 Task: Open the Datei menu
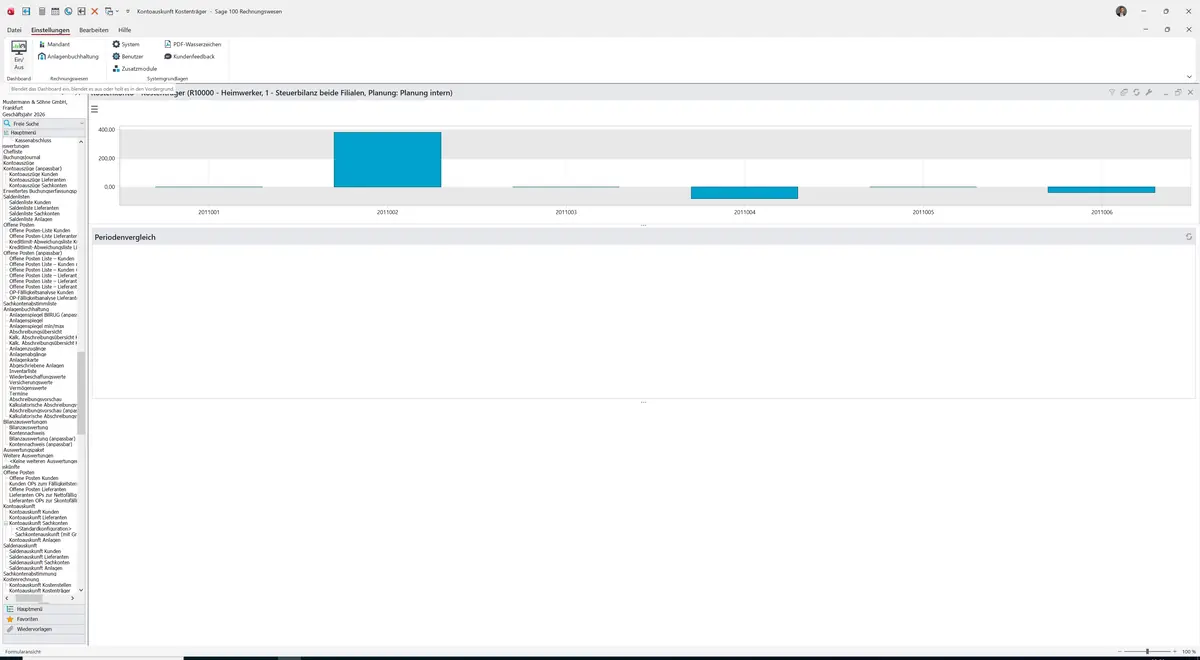click(x=14, y=30)
